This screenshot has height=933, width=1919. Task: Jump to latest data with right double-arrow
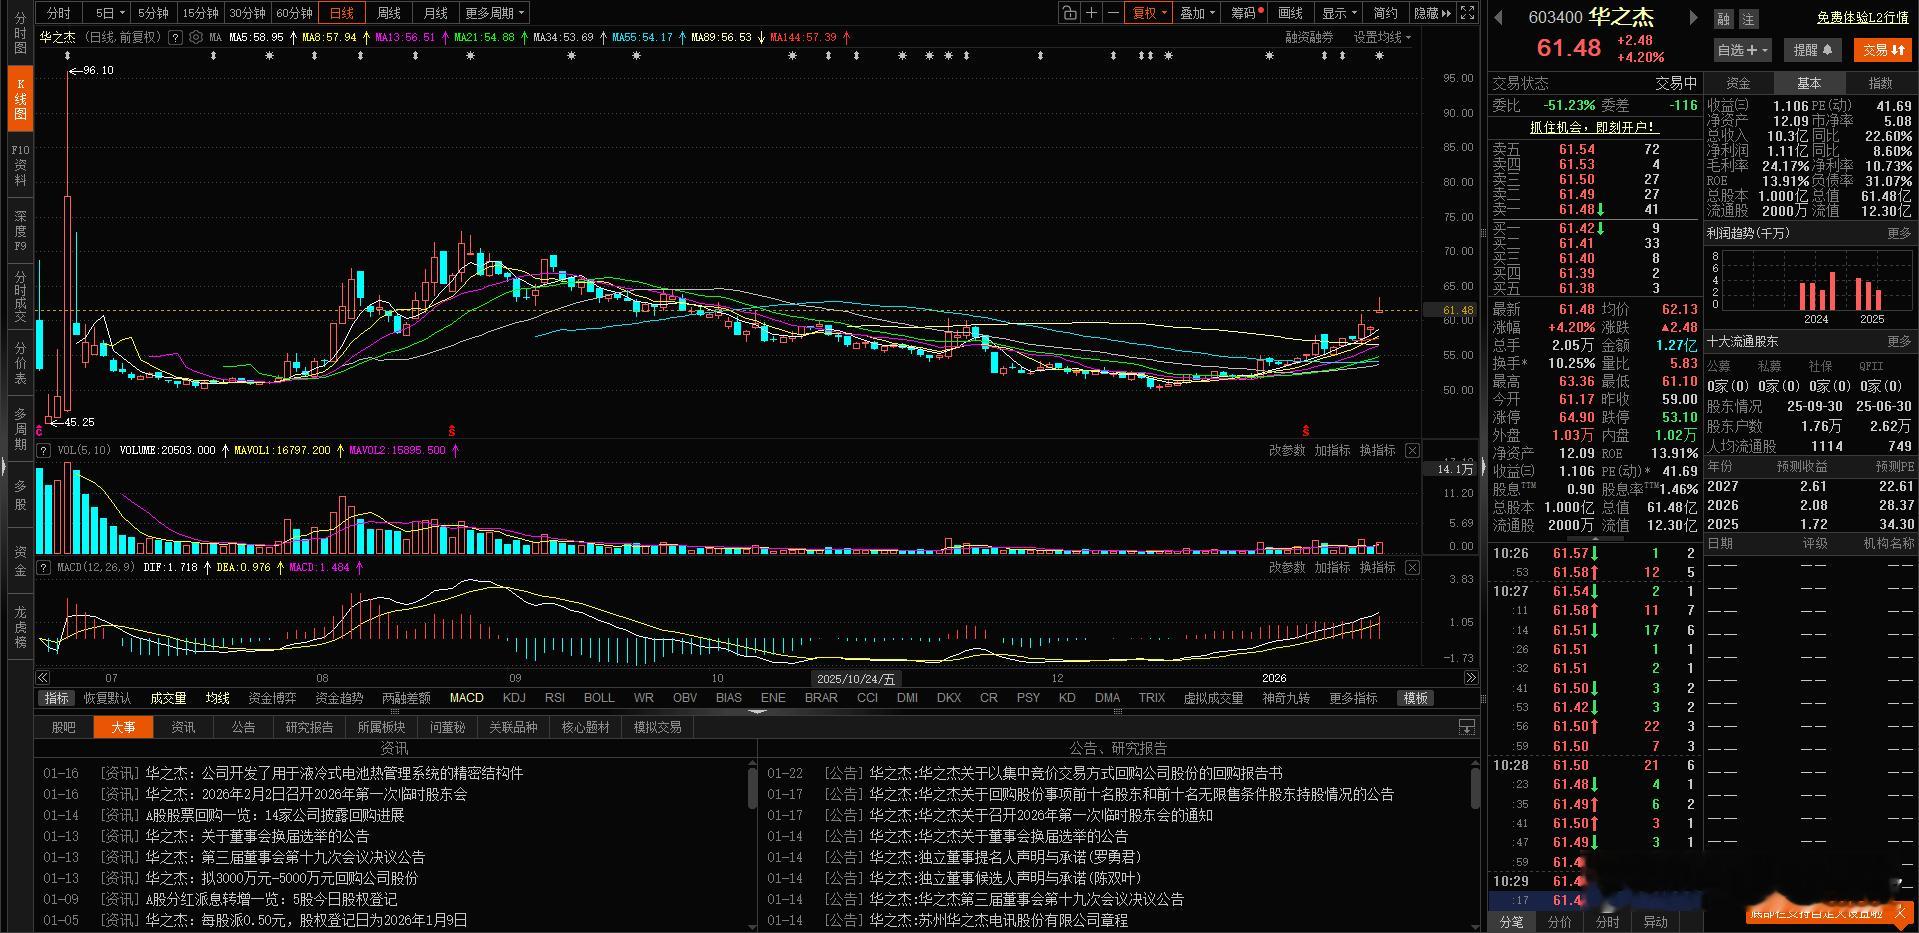point(1470,678)
